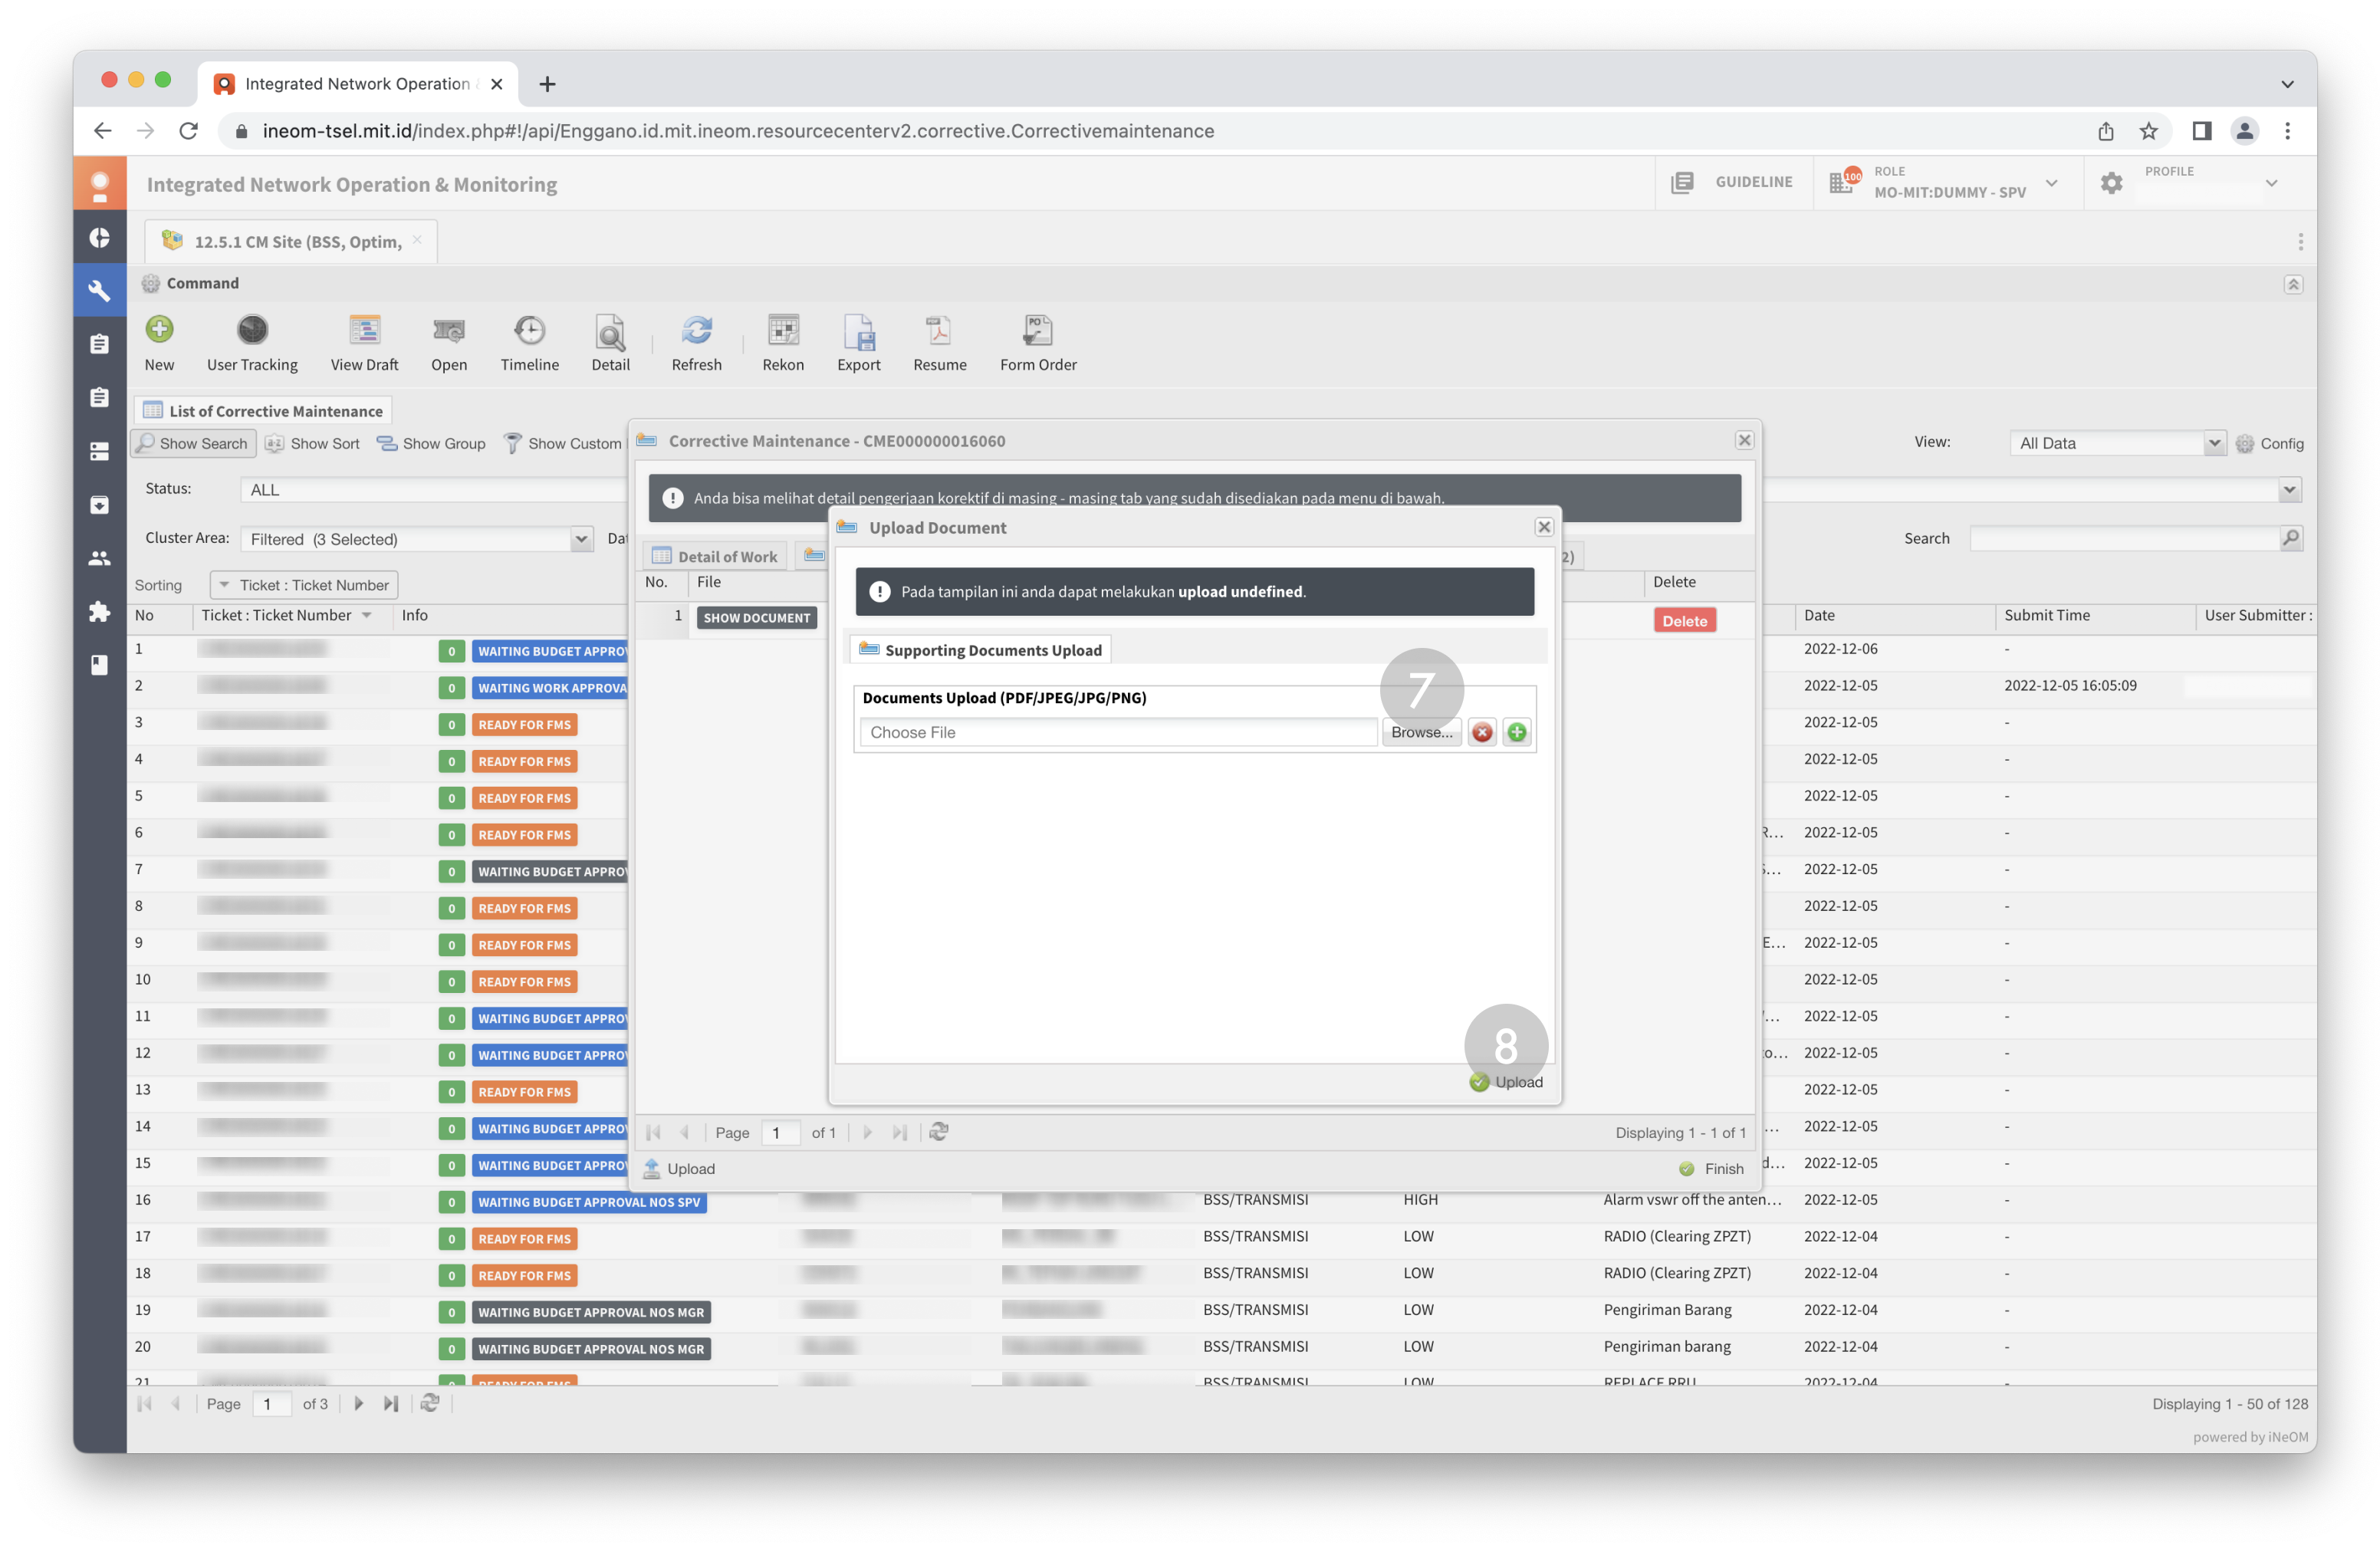This screenshot has width=2380, height=1552.
Task: Switch to the Detail of Work tab
Action: (715, 556)
